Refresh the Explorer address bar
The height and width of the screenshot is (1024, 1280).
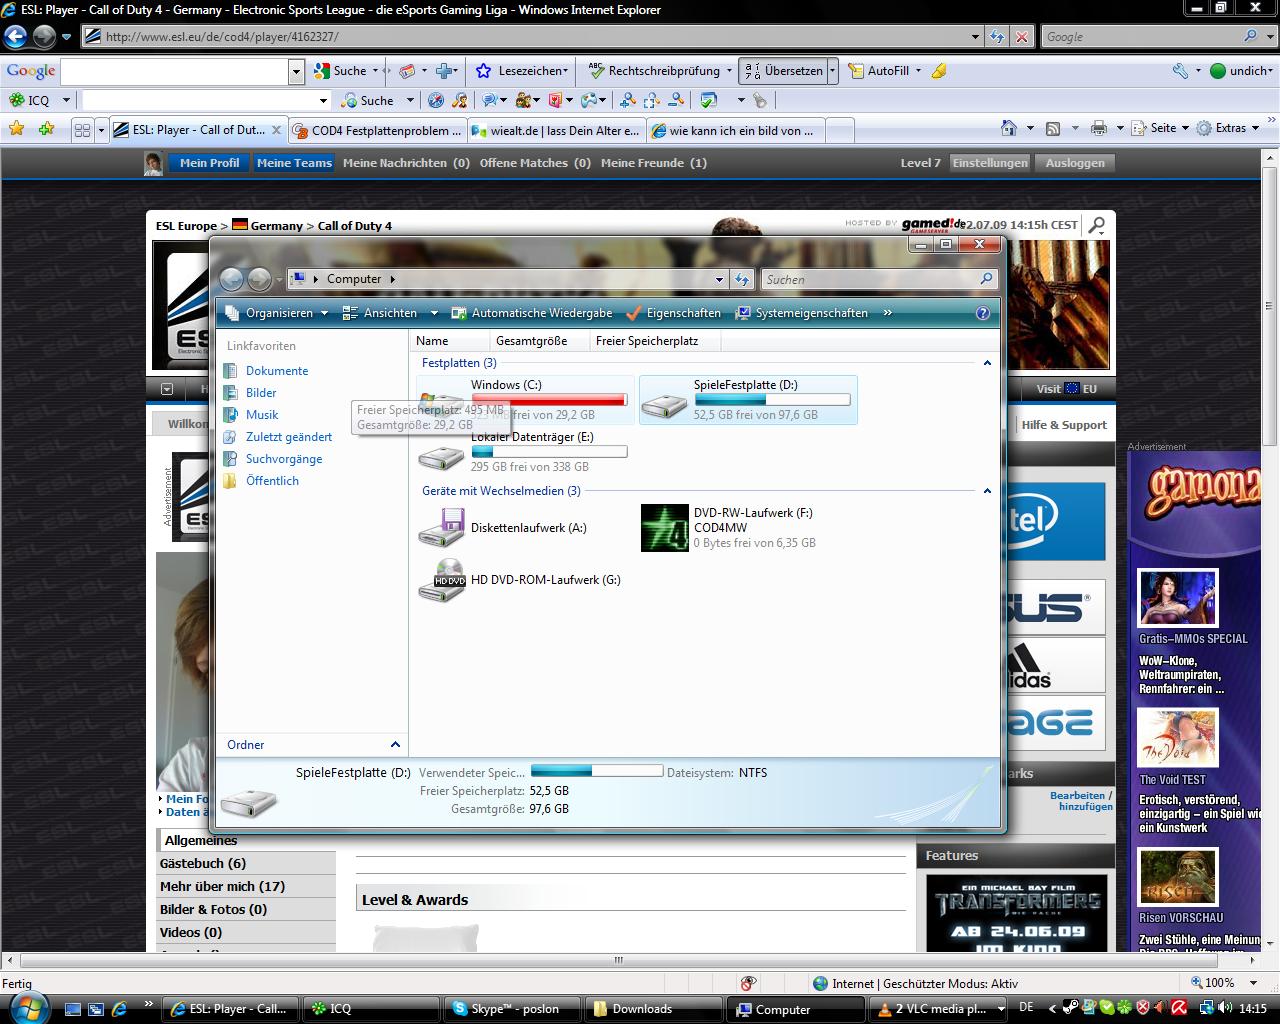pyautogui.click(x=742, y=279)
